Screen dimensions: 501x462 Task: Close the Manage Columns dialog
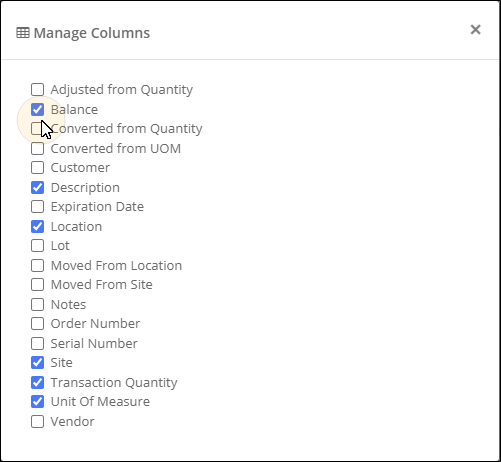(x=475, y=30)
